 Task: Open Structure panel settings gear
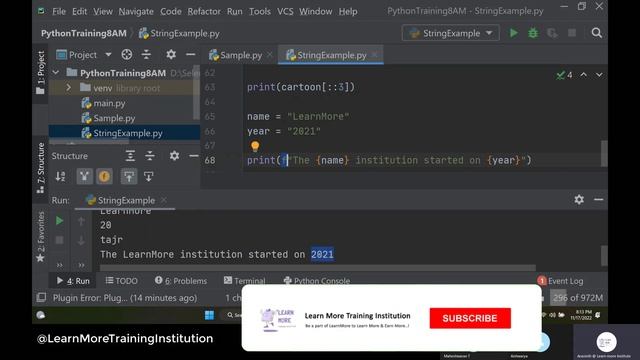(174, 156)
